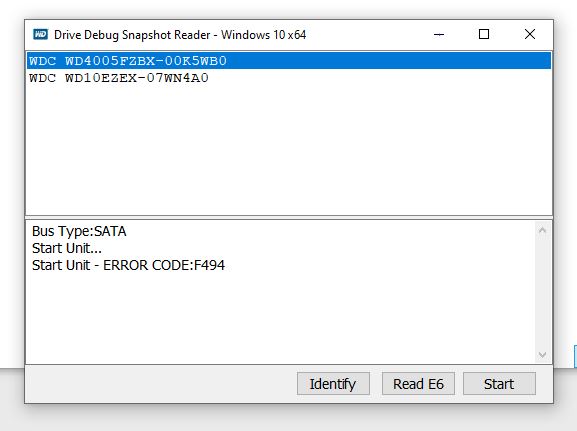Minimize the Drive Debug Snapshot Reader window
Screen dimensions: 577x431
439,35
